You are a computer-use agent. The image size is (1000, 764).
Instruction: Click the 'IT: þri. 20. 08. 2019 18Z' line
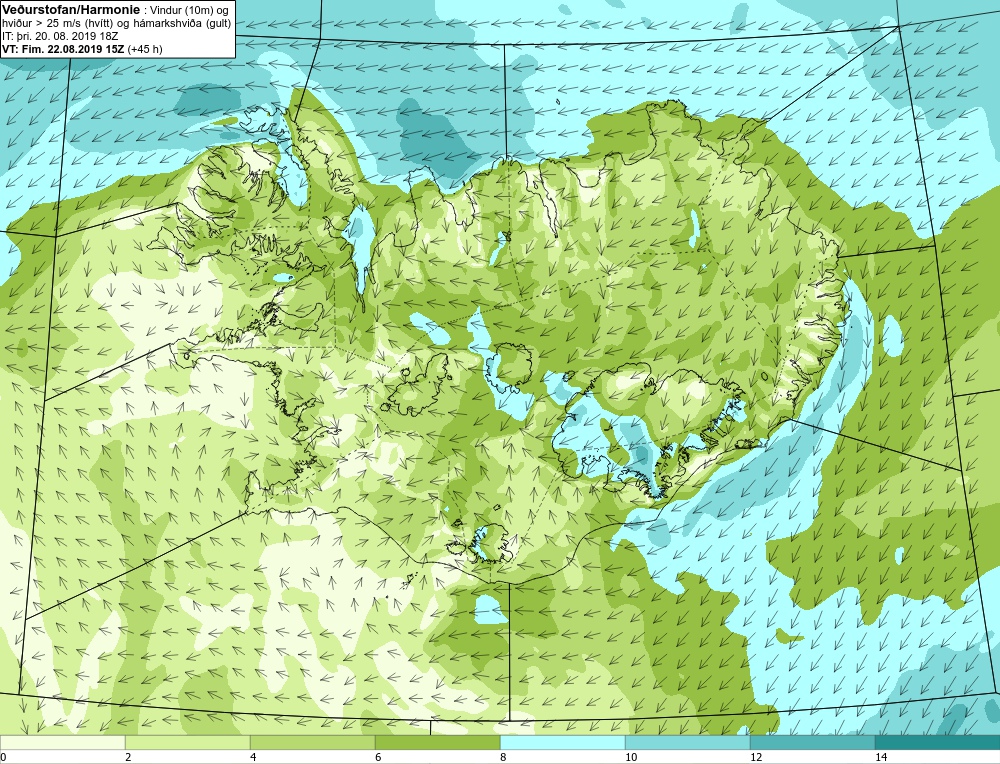coord(59,36)
